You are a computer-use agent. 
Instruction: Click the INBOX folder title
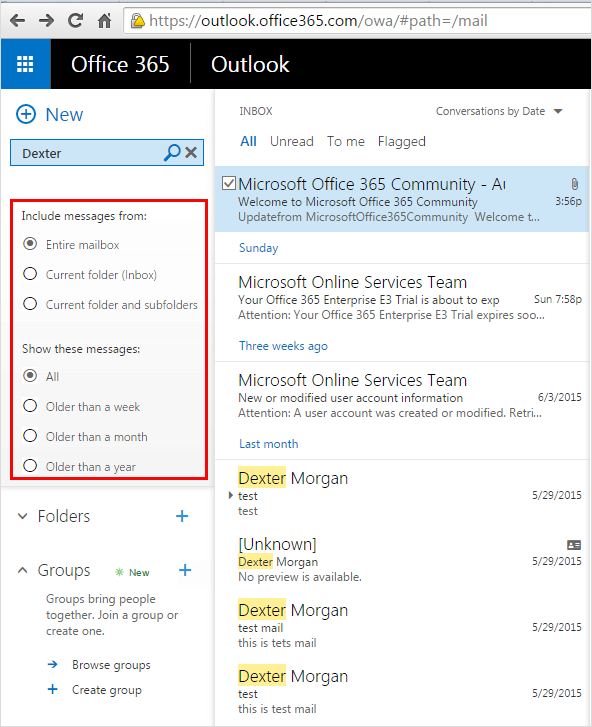[255, 111]
